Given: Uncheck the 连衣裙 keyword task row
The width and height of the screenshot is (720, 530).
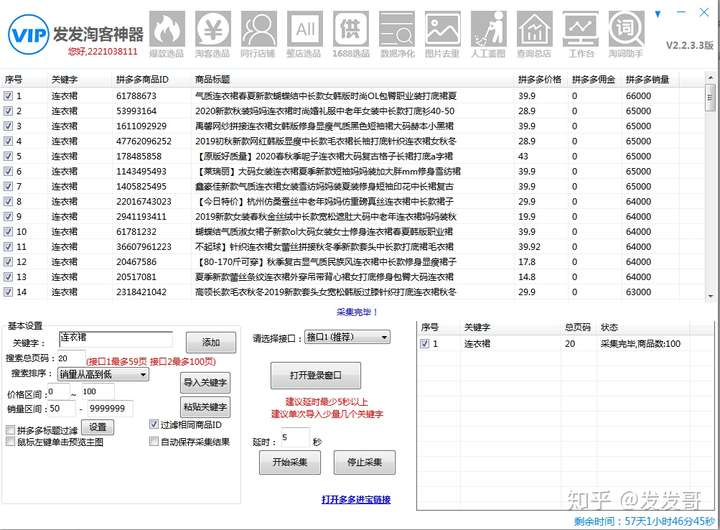Looking at the screenshot, I should click(425, 344).
